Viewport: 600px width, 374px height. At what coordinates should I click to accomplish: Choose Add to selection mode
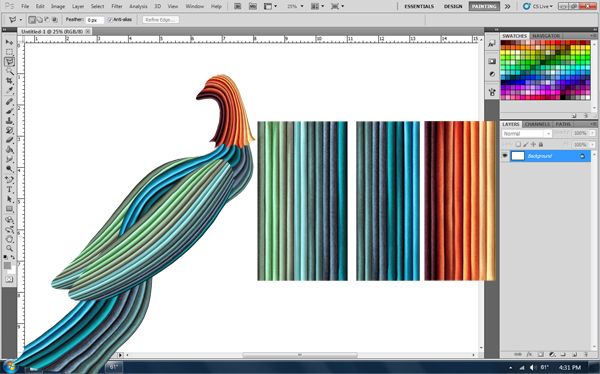[x=40, y=20]
